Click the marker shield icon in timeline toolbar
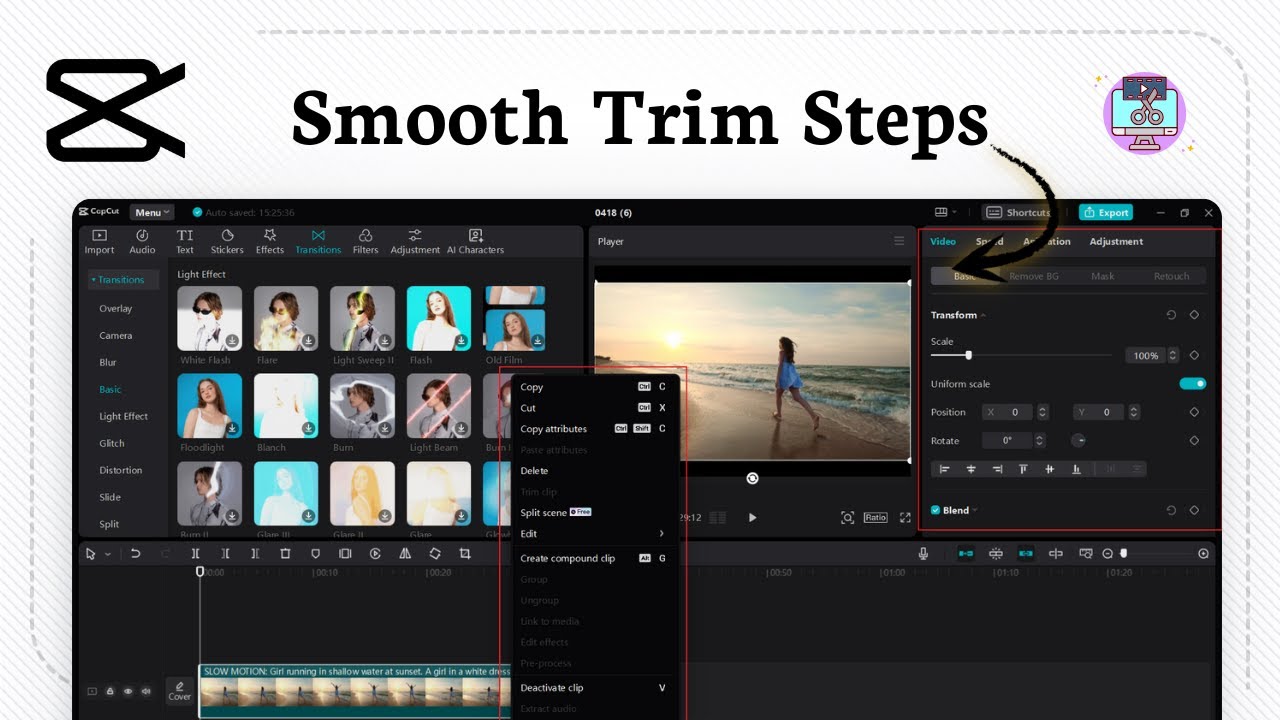 point(315,553)
